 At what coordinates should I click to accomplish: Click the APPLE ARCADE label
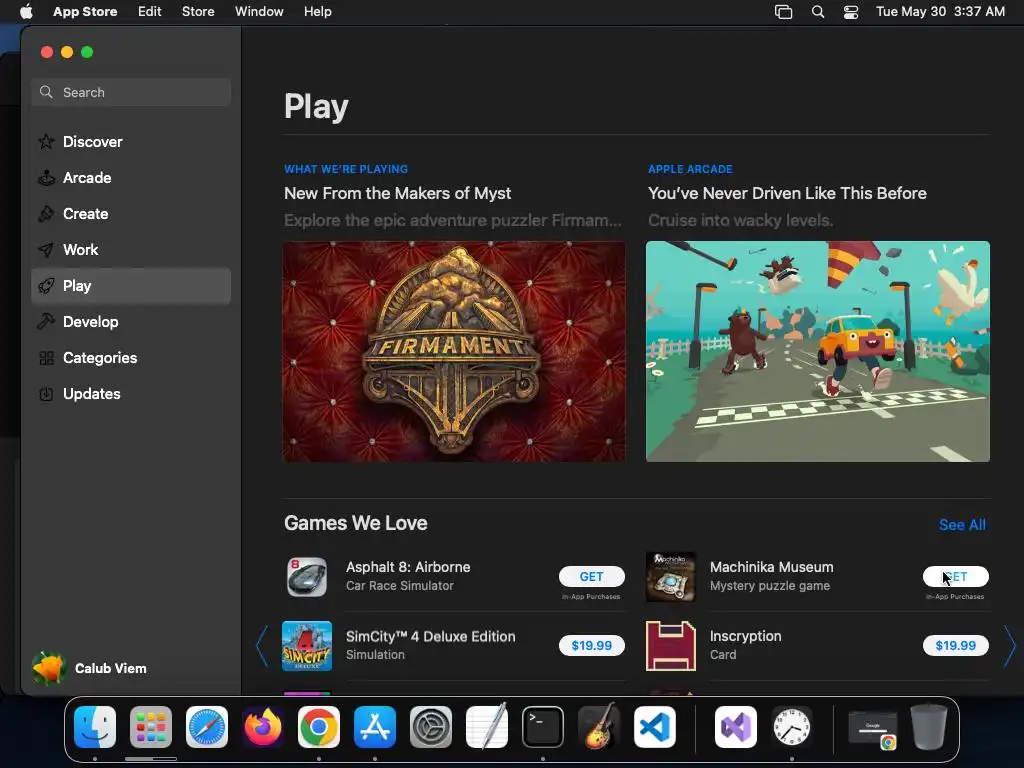pyautogui.click(x=690, y=169)
